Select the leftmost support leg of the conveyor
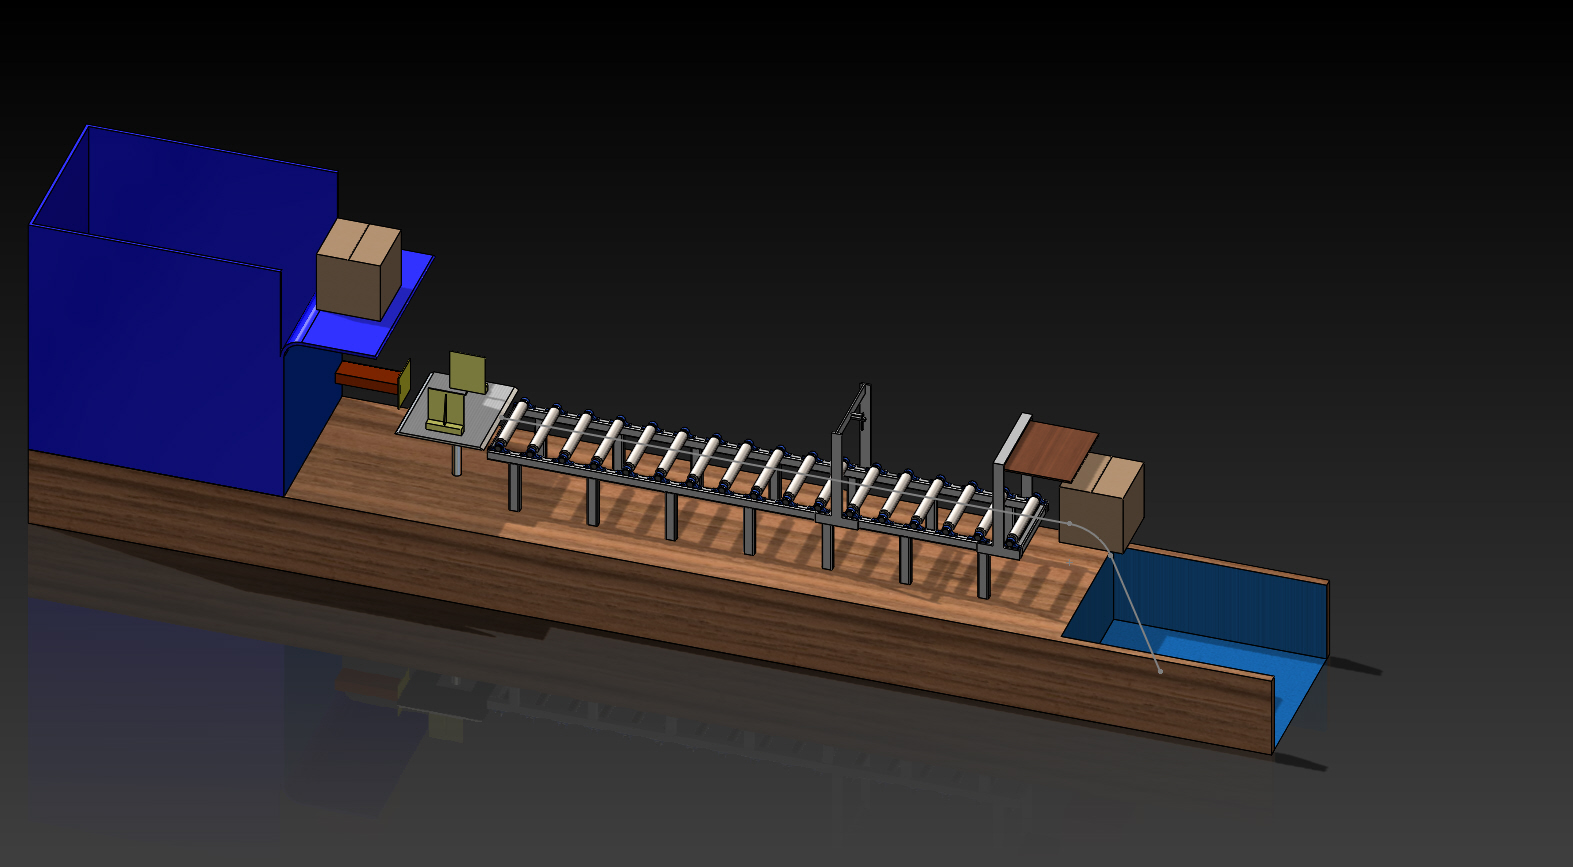The image size is (1573, 867). (514, 488)
